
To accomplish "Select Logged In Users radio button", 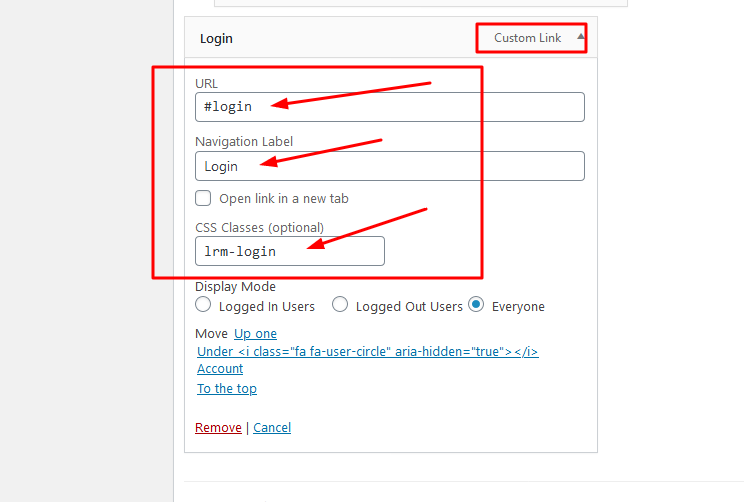I will [203, 305].
